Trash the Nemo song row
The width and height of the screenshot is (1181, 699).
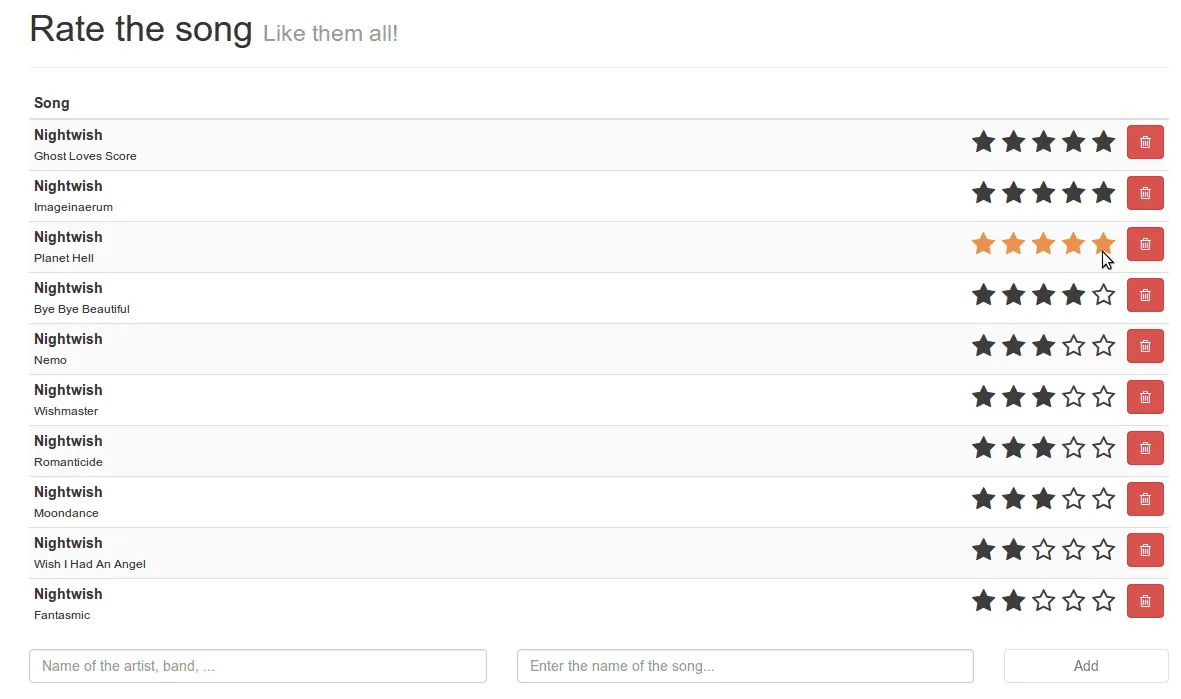1145,346
